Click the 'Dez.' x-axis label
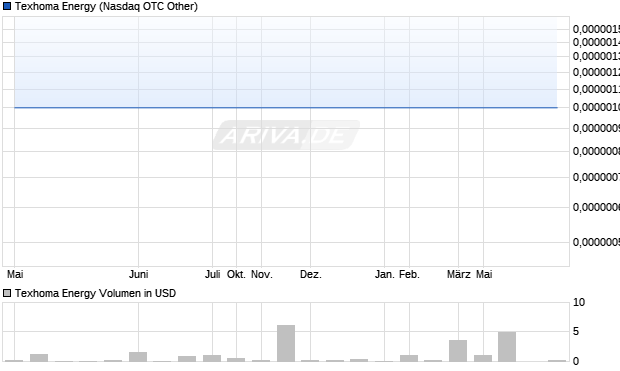 [311, 274]
